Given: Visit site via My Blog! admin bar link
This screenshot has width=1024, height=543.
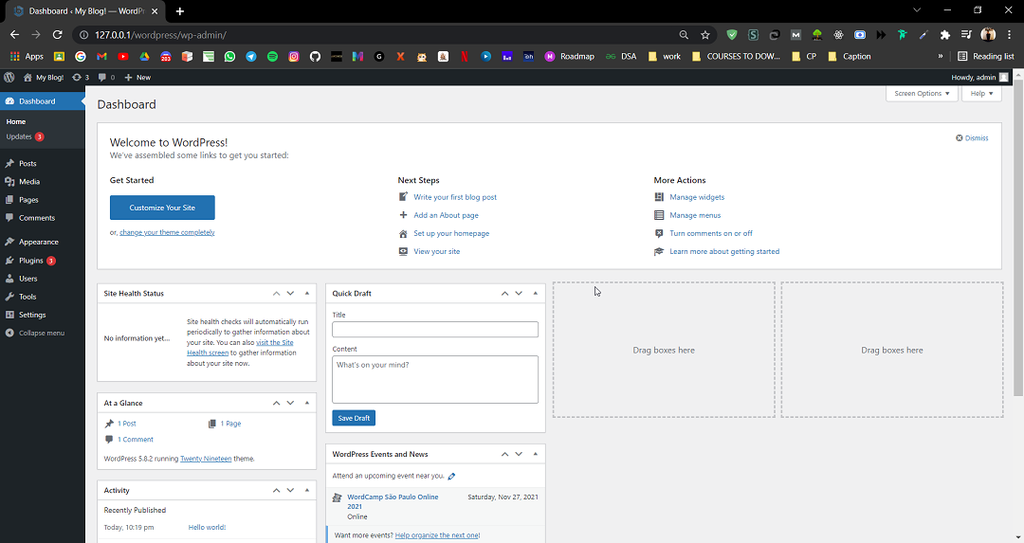Looking at the screenshot, I should tap(44, 77).
